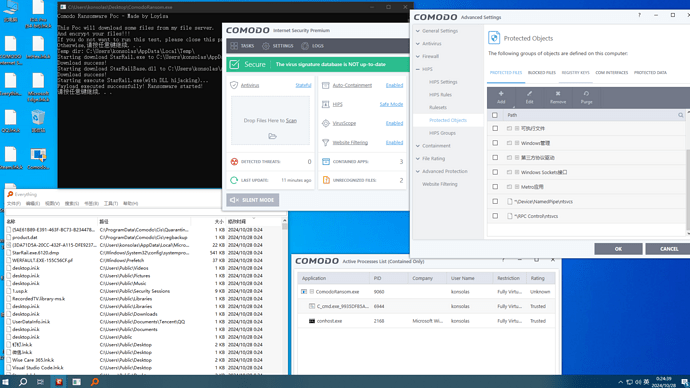Switch to COM Interfaces tab

612,73
